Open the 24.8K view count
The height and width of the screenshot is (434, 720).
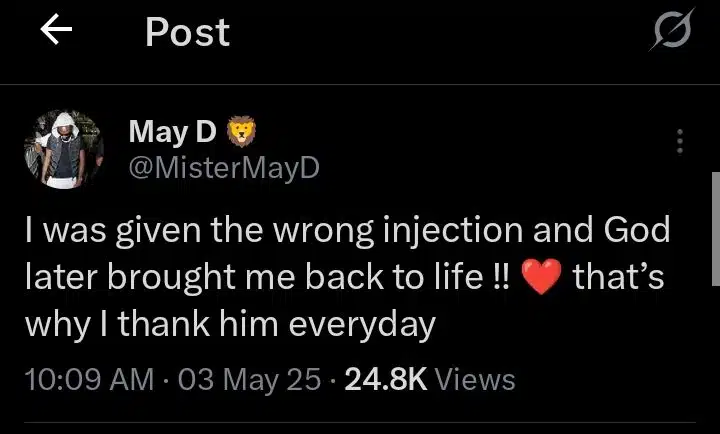[384, 379]
